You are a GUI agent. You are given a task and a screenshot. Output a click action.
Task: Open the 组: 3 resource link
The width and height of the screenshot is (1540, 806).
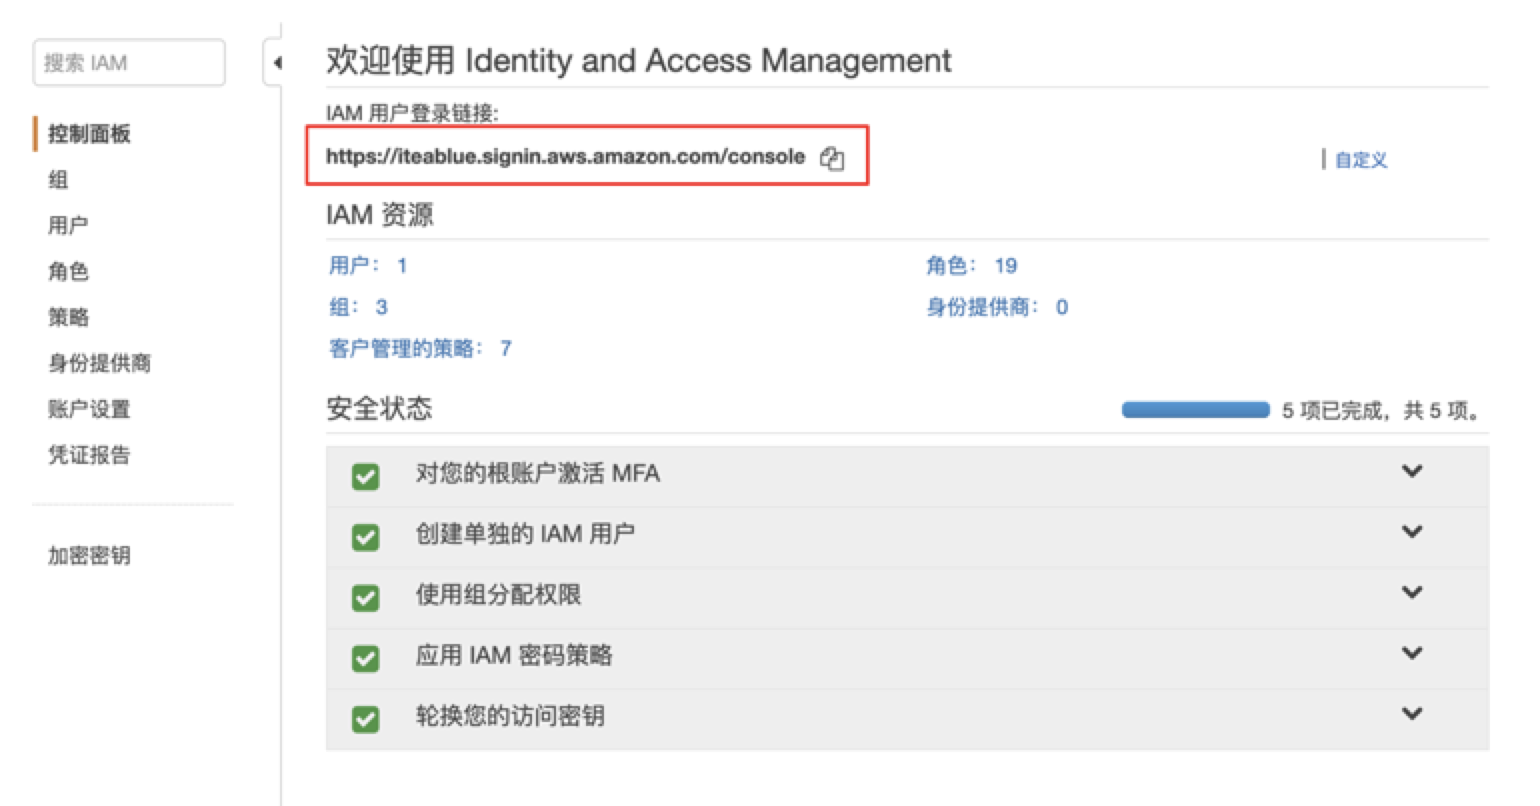tap(358, 307)
